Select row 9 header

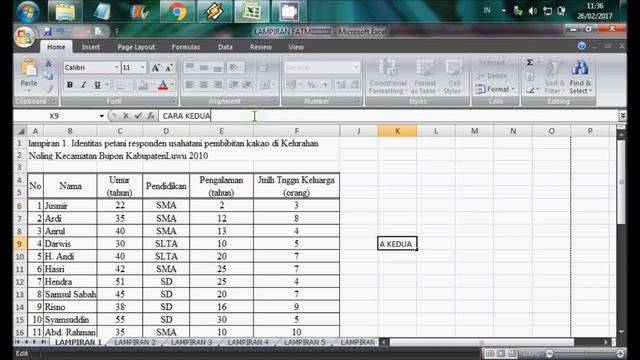click(20, 244)
